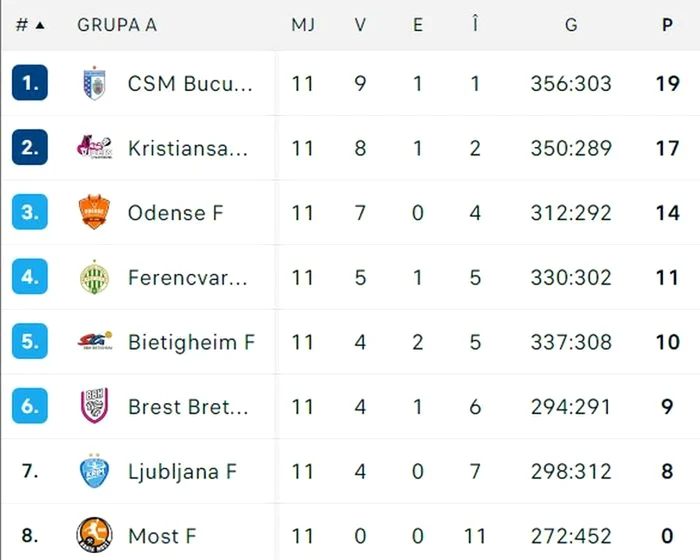Open the Odense F team link
Viewport: 700px width, 560px height.
[175, 213]
